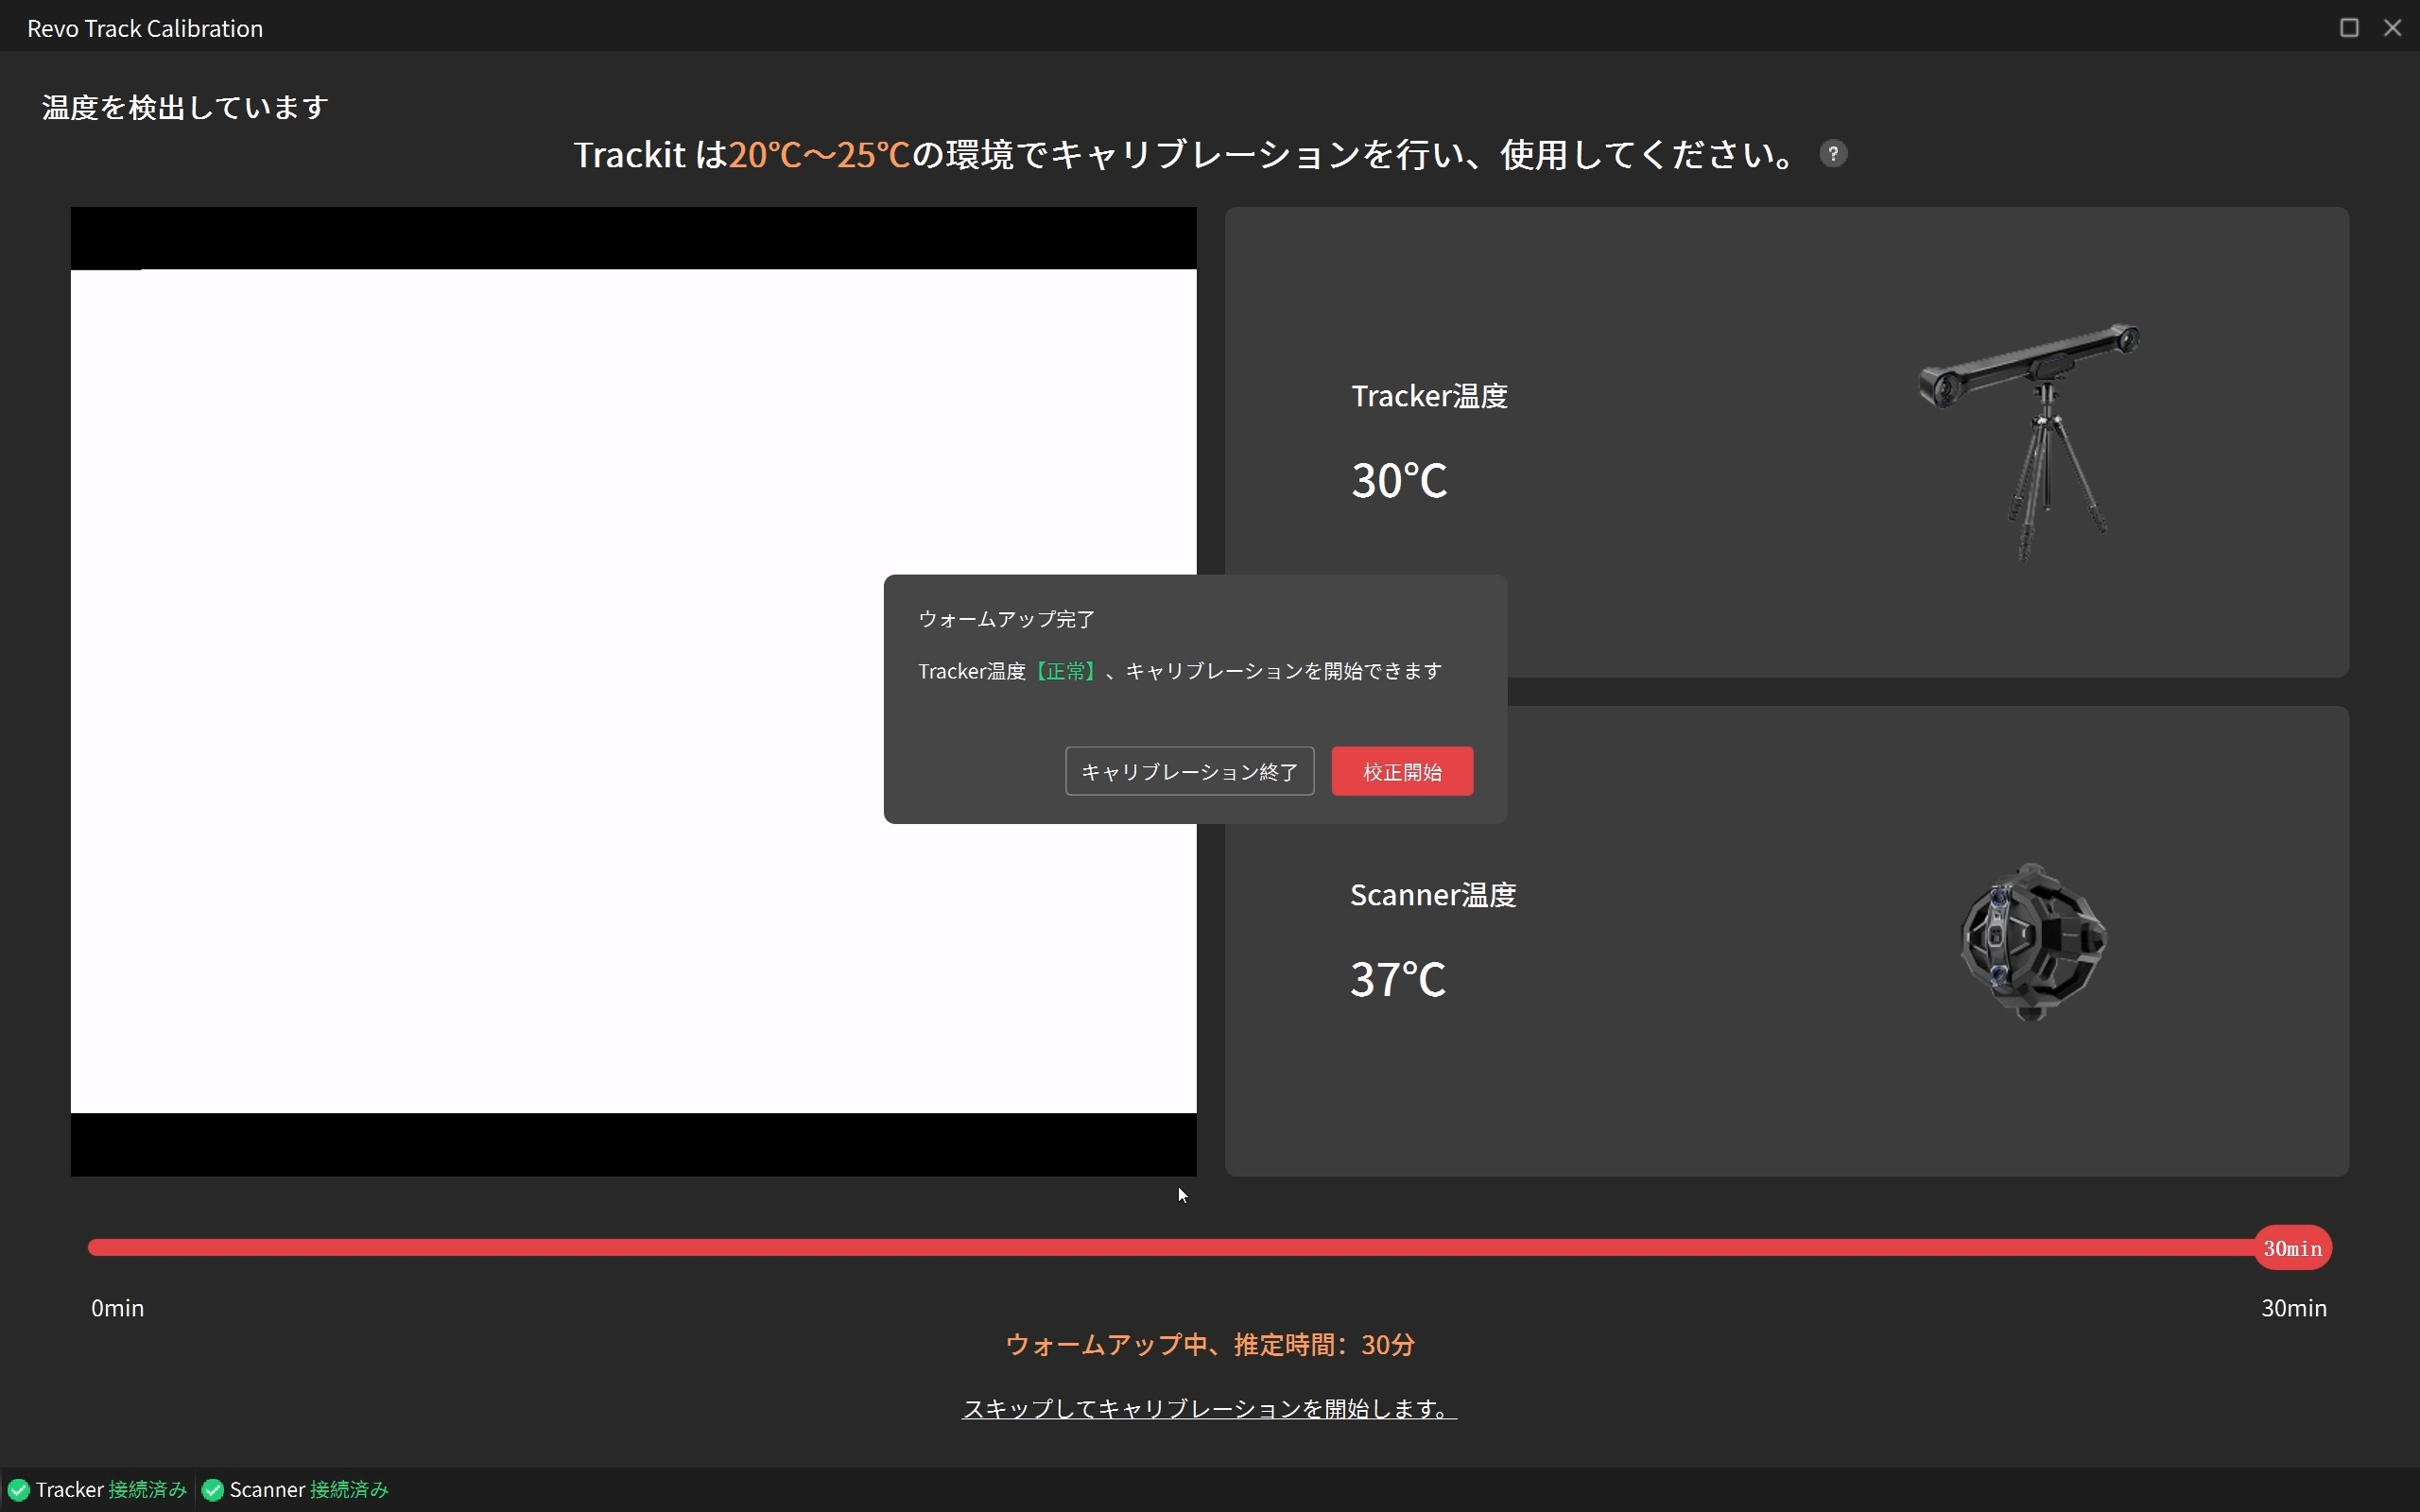Click the orange warm-up estimated time text
The height and width of the screenshot is (1512, 2420).
click(1209, 1345)
